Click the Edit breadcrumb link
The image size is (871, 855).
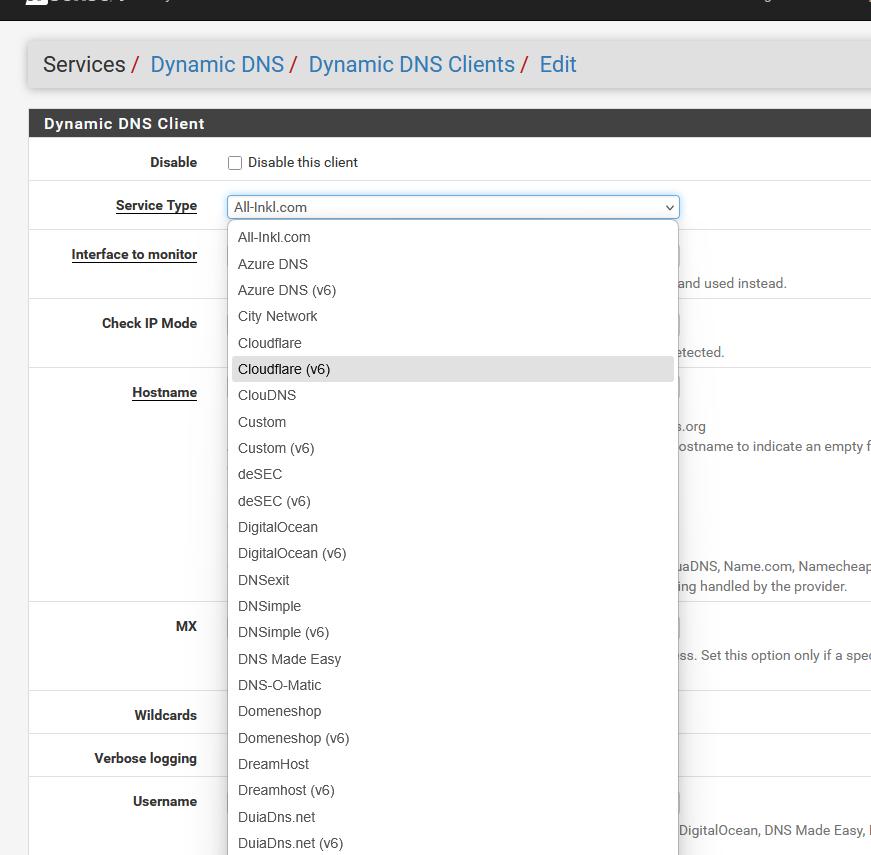[558, 65]
